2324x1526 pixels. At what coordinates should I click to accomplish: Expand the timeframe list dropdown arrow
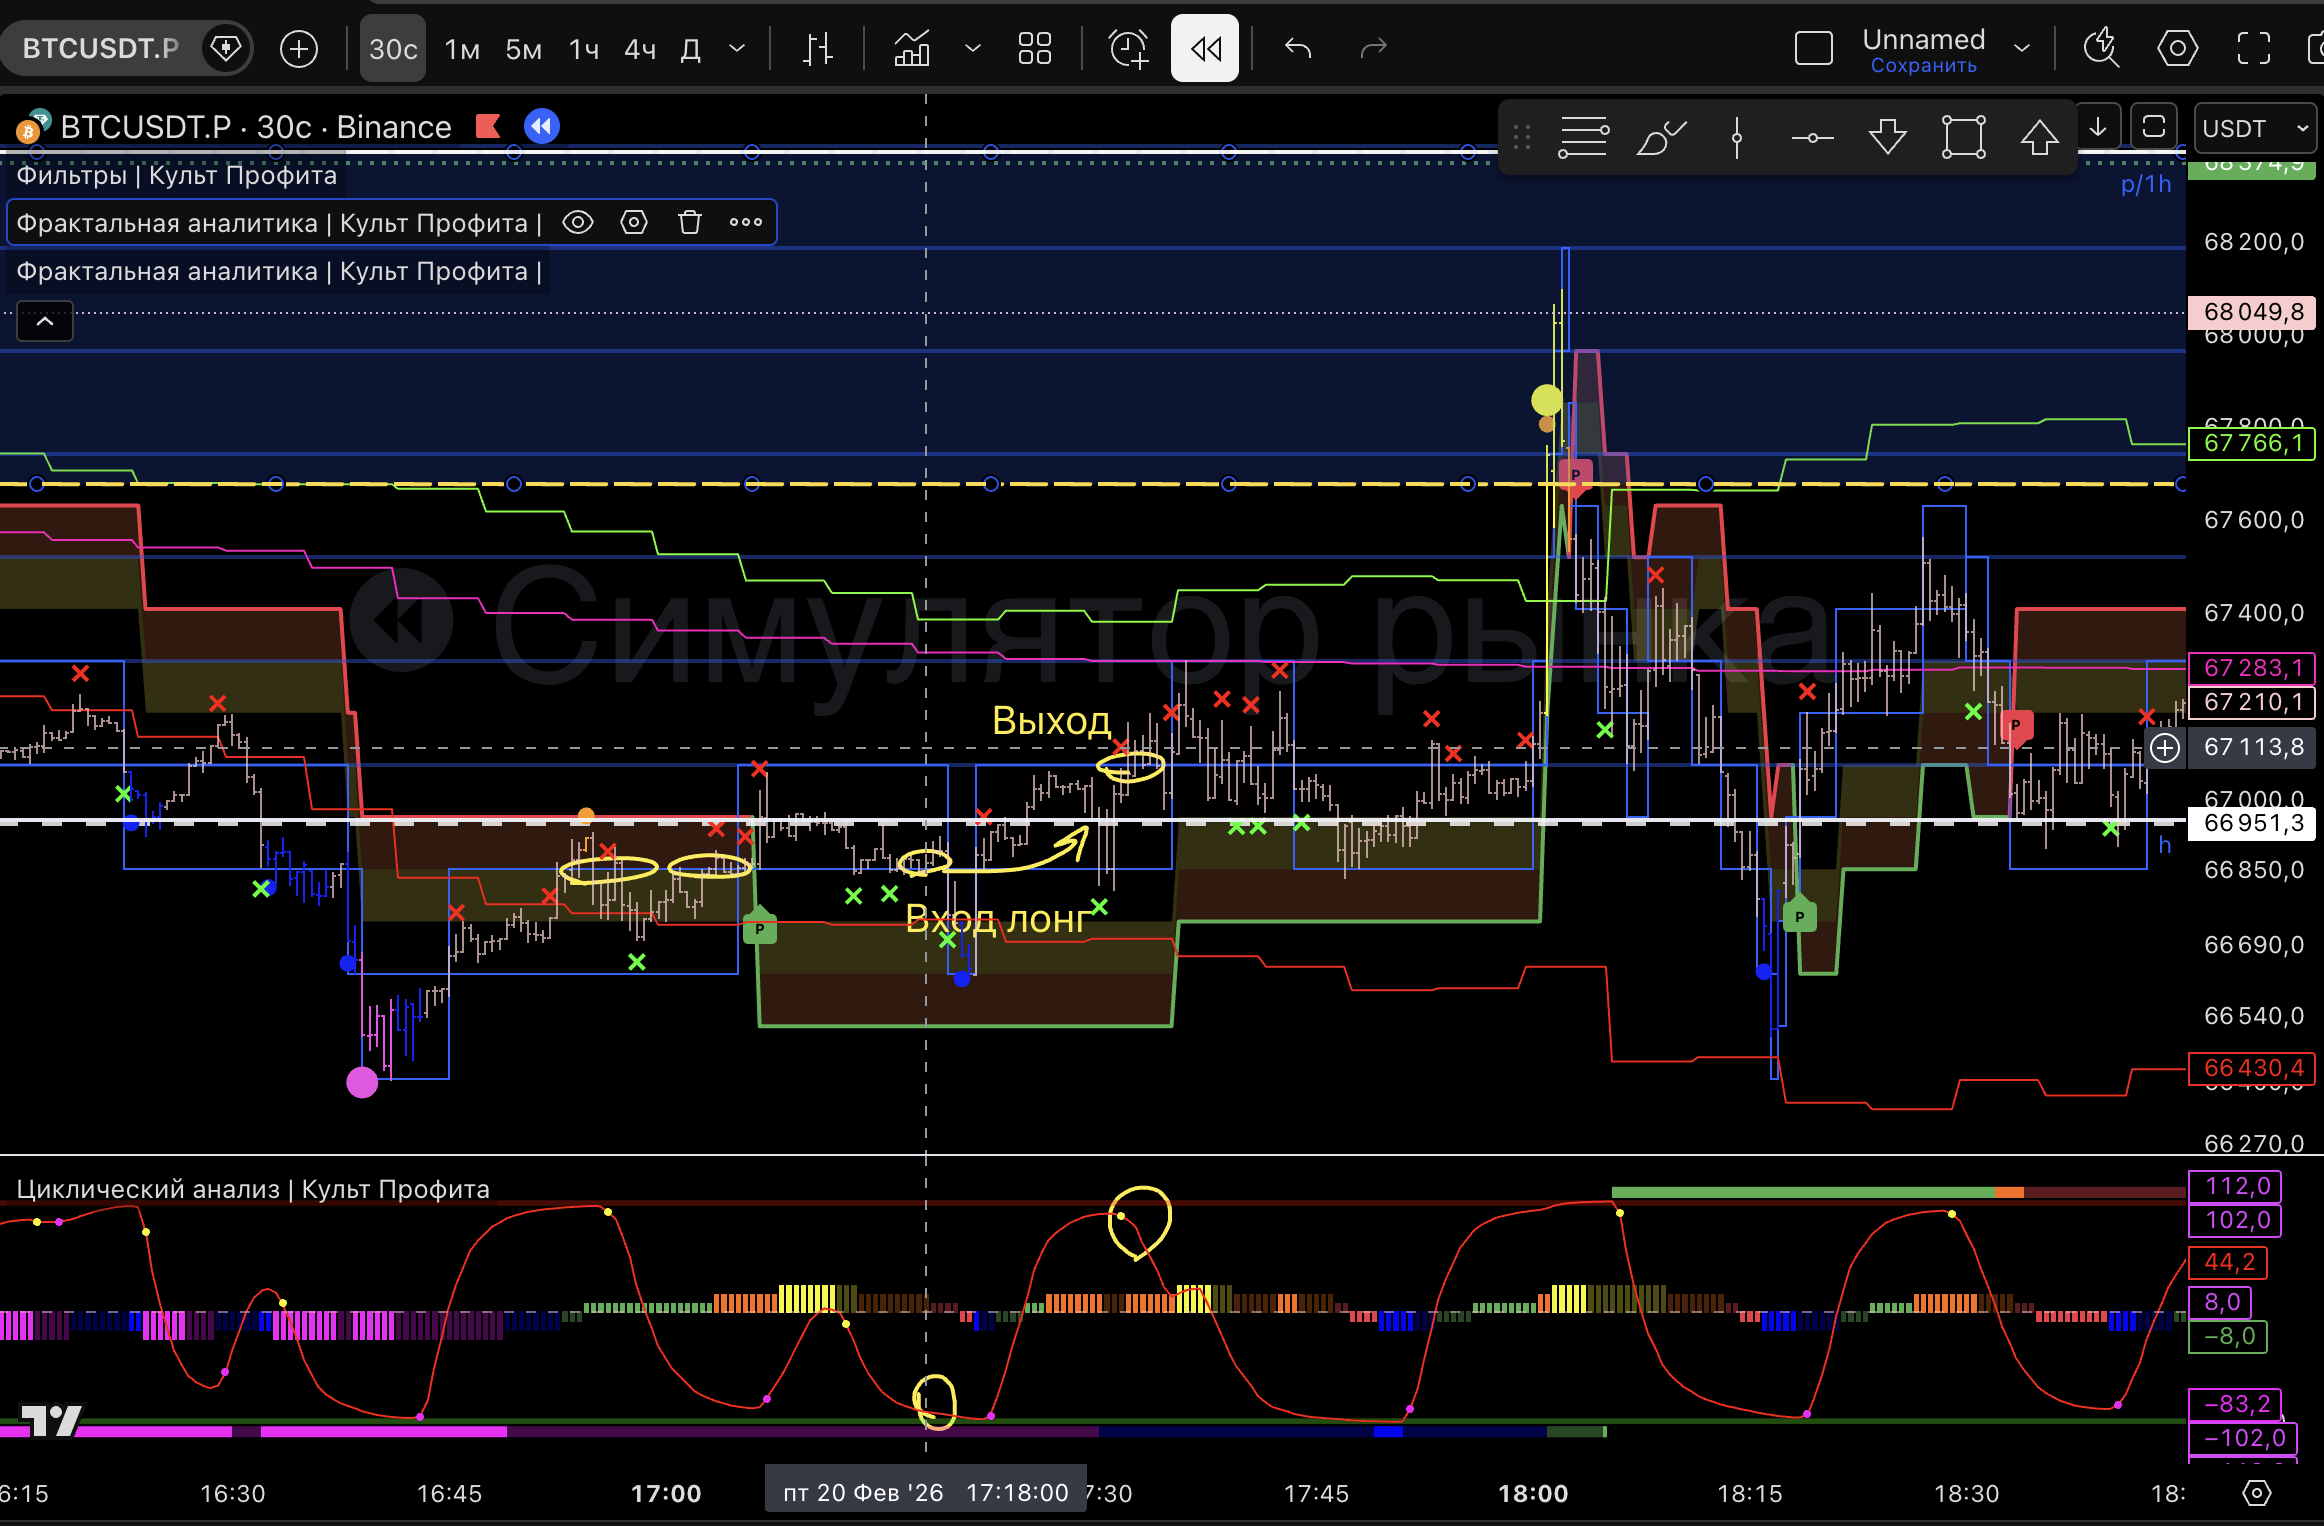737,48
